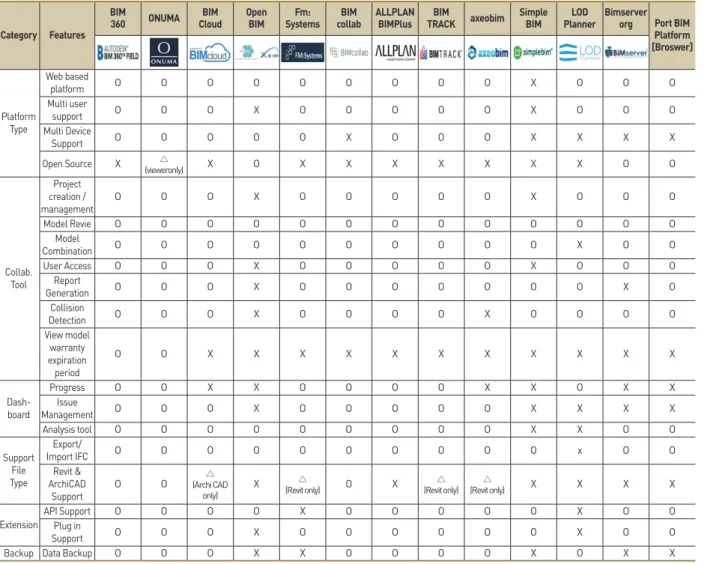Viewport: 704px width, 564px height.
Task: Click the BIMcloud logo
Action: tap(210, 53)
